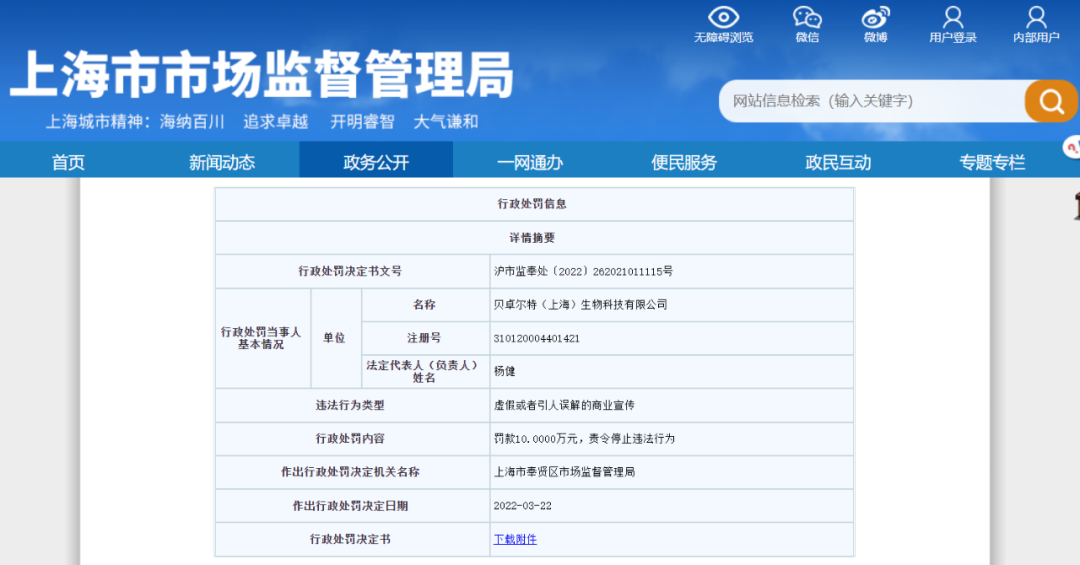Click the 行政处罚信息 table header
1080x565 pixels.
(533, 204)
